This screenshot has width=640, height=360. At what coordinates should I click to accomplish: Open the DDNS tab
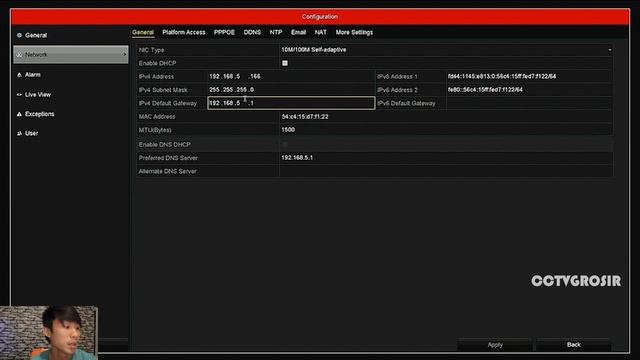(252, 32)
